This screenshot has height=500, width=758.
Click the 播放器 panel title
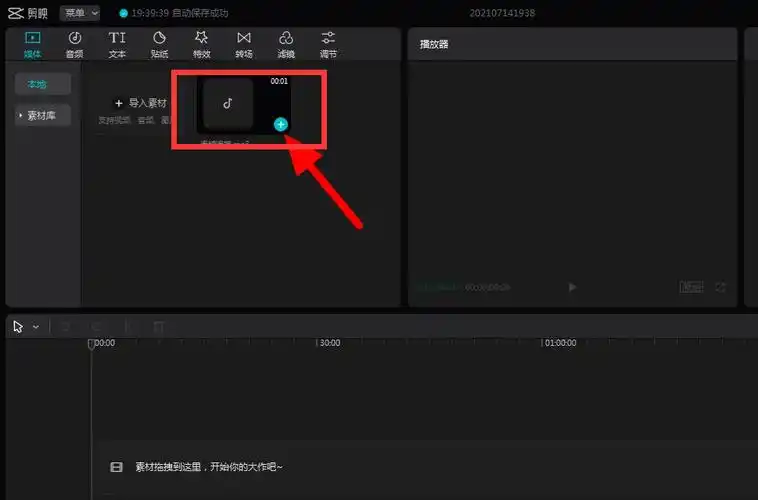[434, 44]
